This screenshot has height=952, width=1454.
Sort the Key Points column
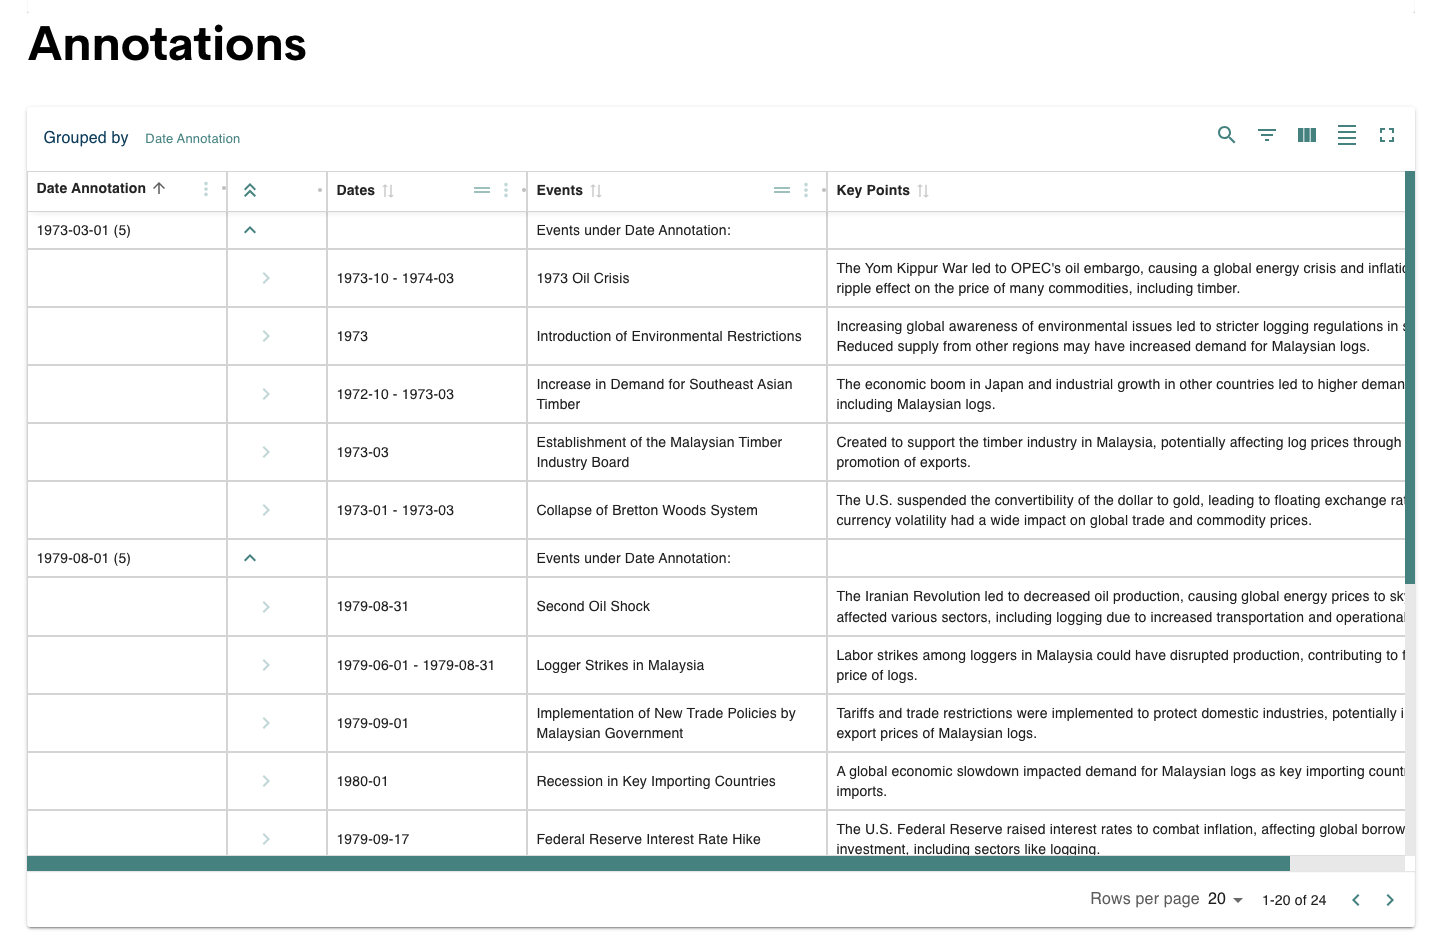point(923,191)
